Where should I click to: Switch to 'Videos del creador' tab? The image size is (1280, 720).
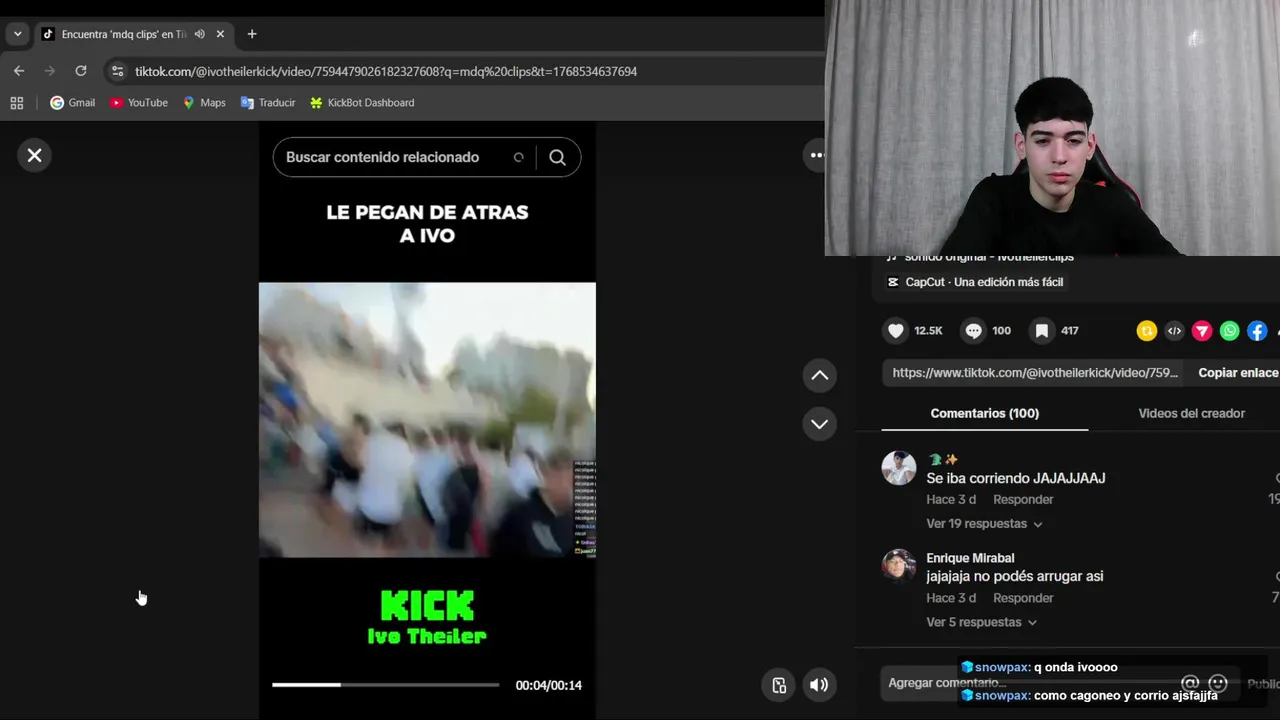pyautogui.click(x=1191, y=413)
